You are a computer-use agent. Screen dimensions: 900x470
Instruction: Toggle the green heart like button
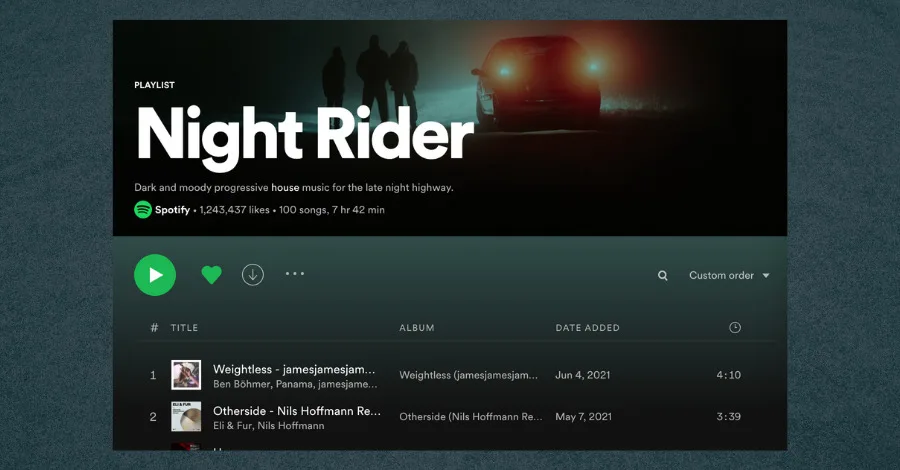point(211,275)
